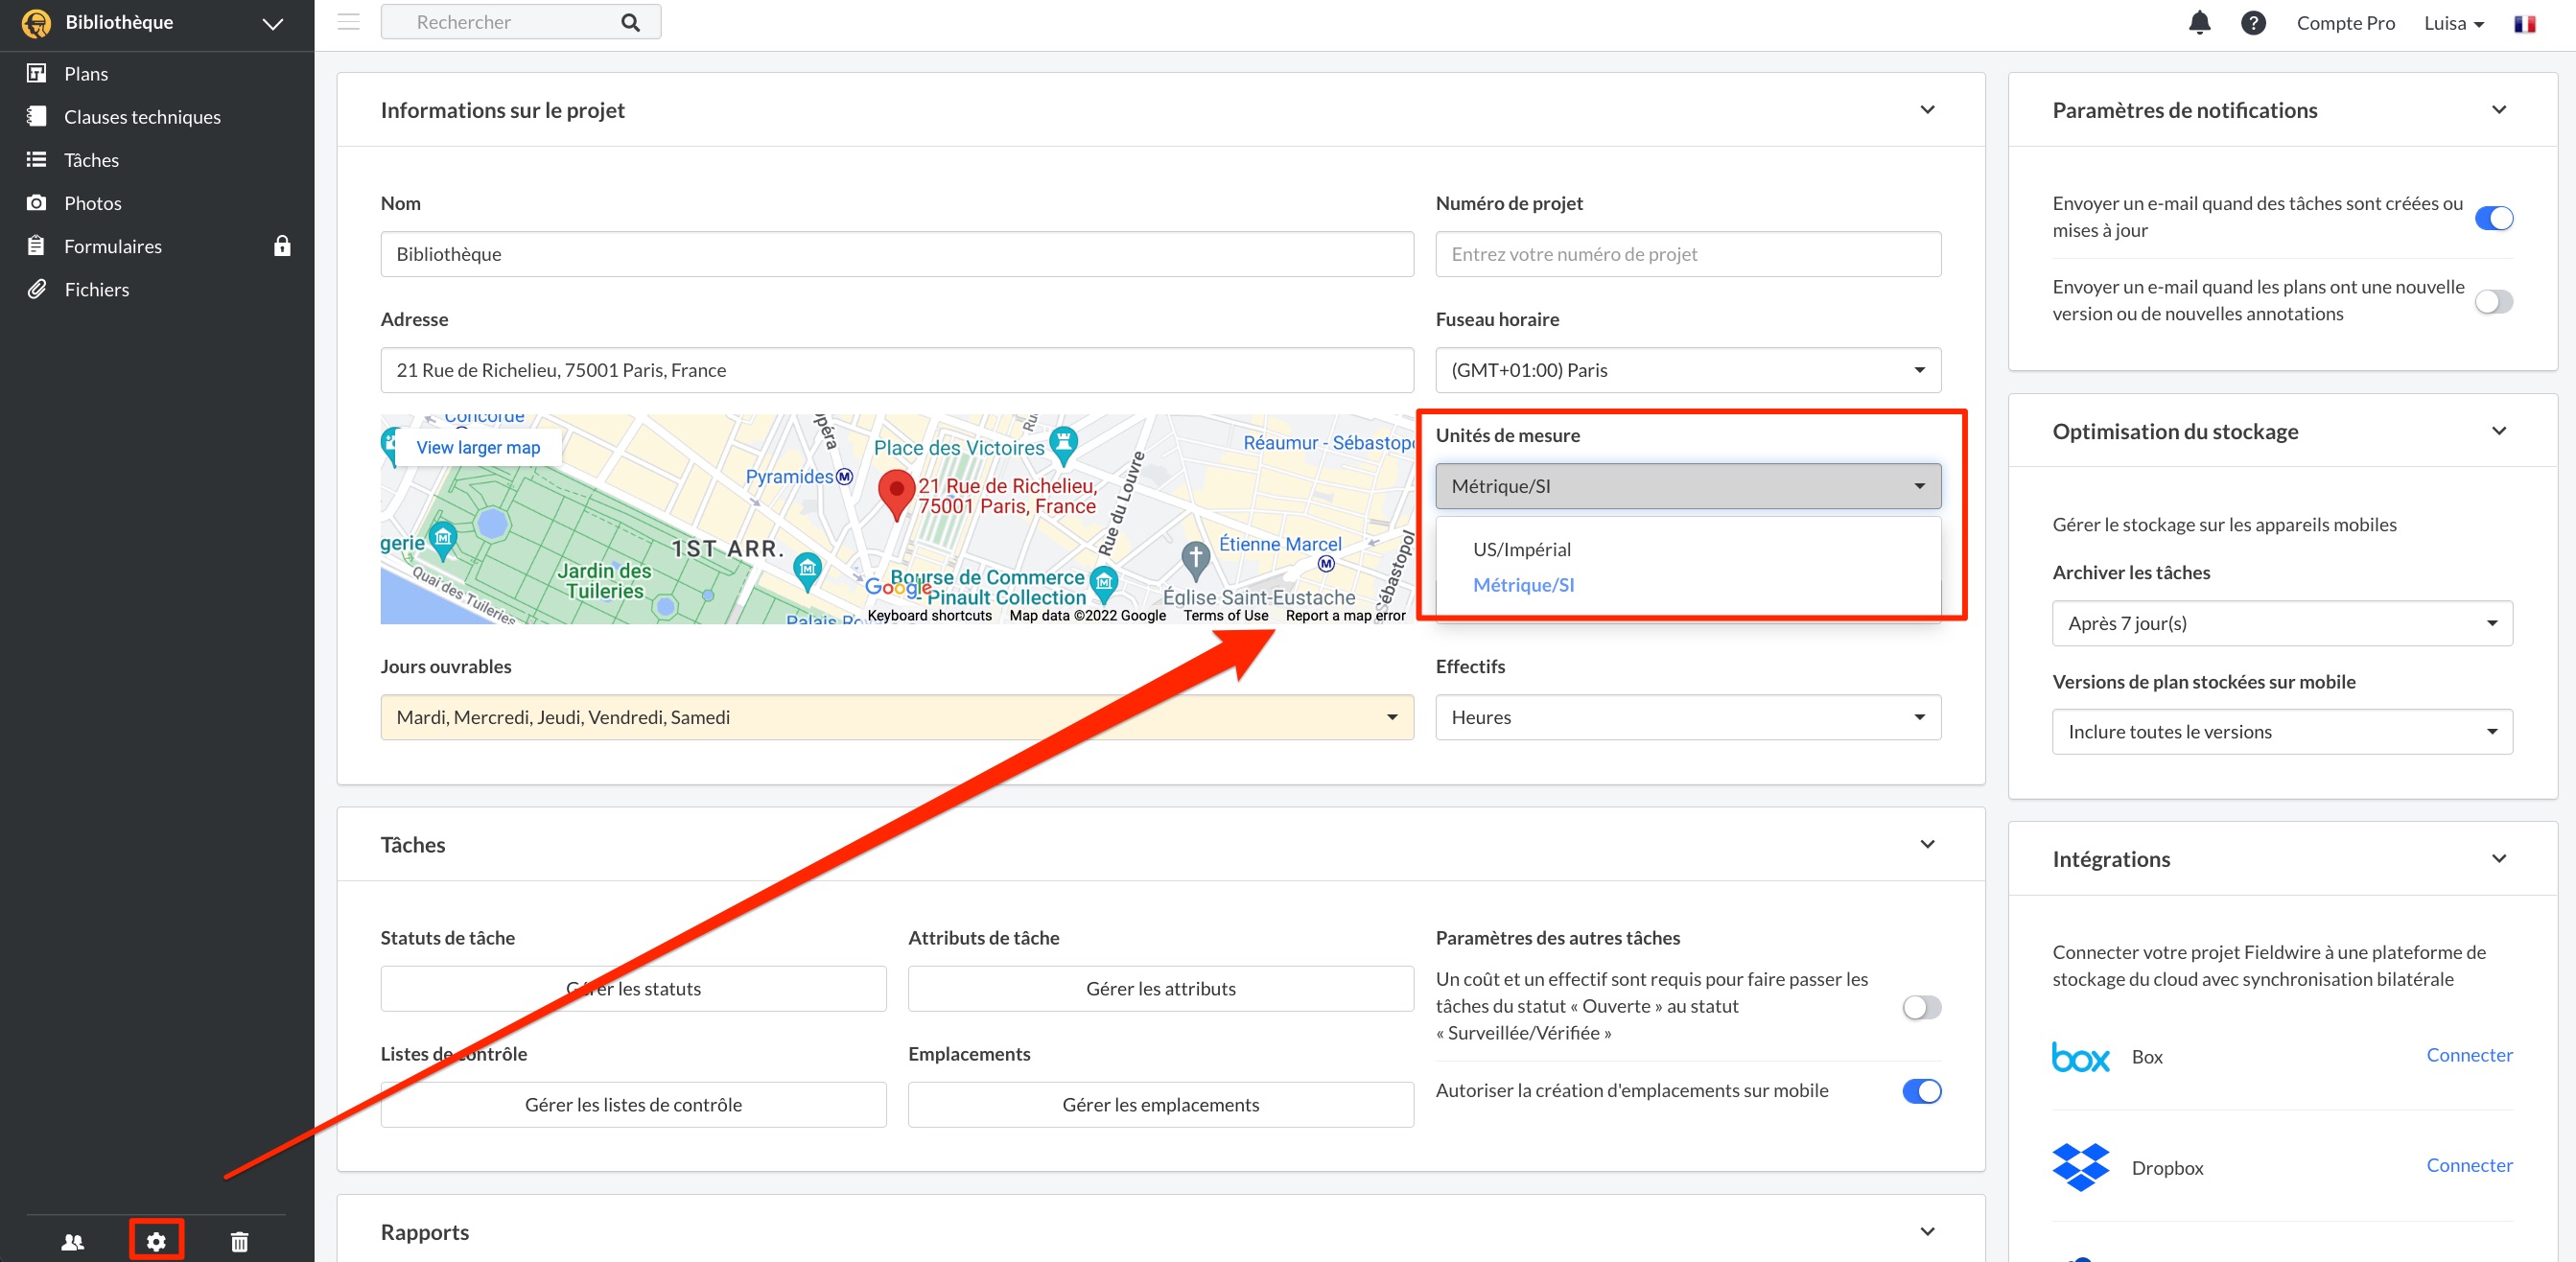Open Clauses techniques in sidebar

pos(142,116)
